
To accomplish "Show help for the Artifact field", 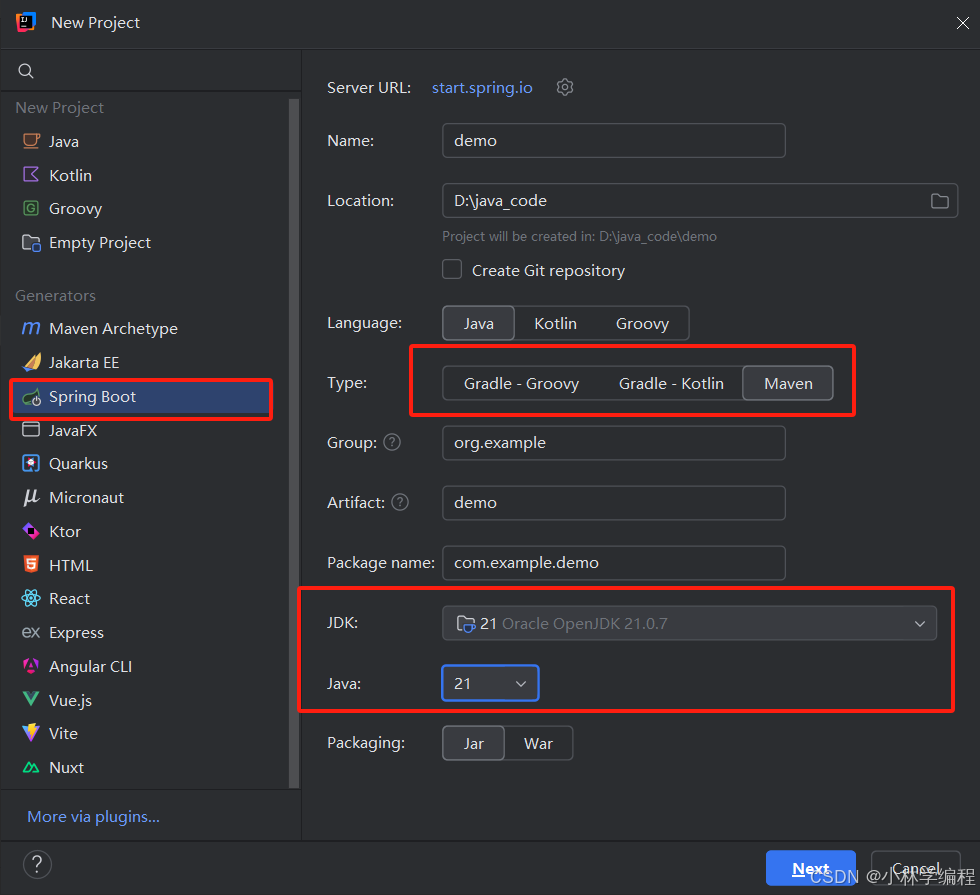I will [400, 502].
